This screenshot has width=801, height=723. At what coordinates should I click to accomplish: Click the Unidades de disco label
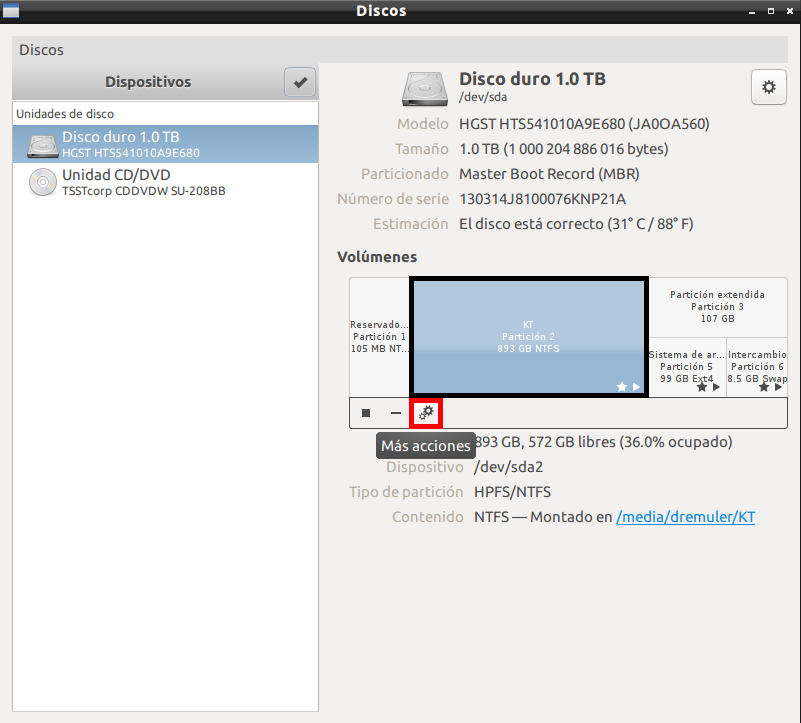[65, 114]
